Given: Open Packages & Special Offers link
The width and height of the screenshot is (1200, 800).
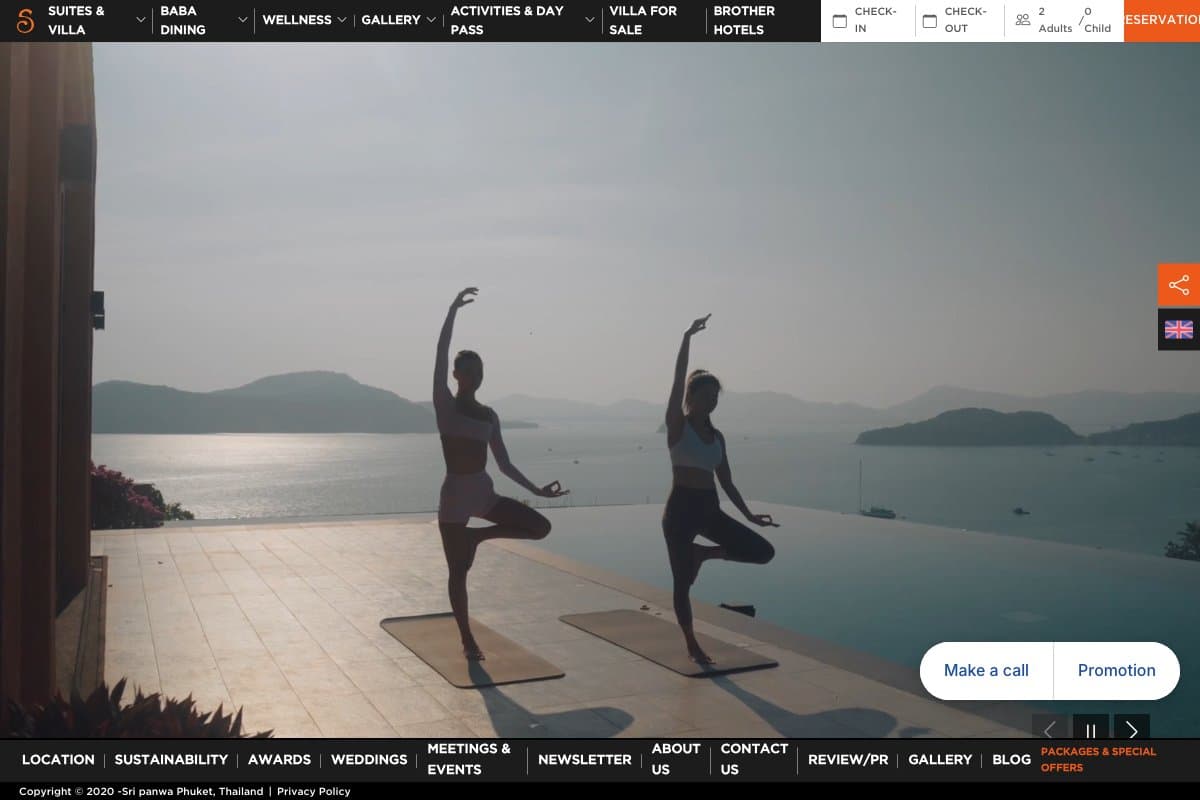Looking at the screenshot, I should 1098,759.
